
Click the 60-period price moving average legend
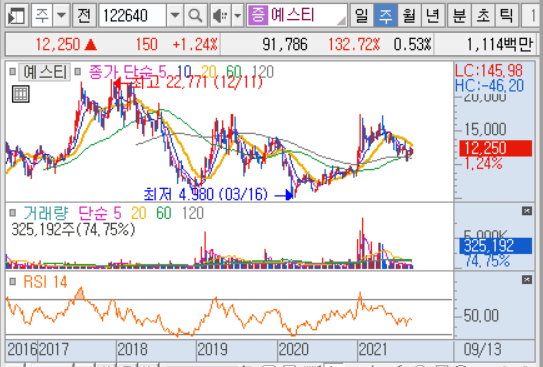point(233,72)
